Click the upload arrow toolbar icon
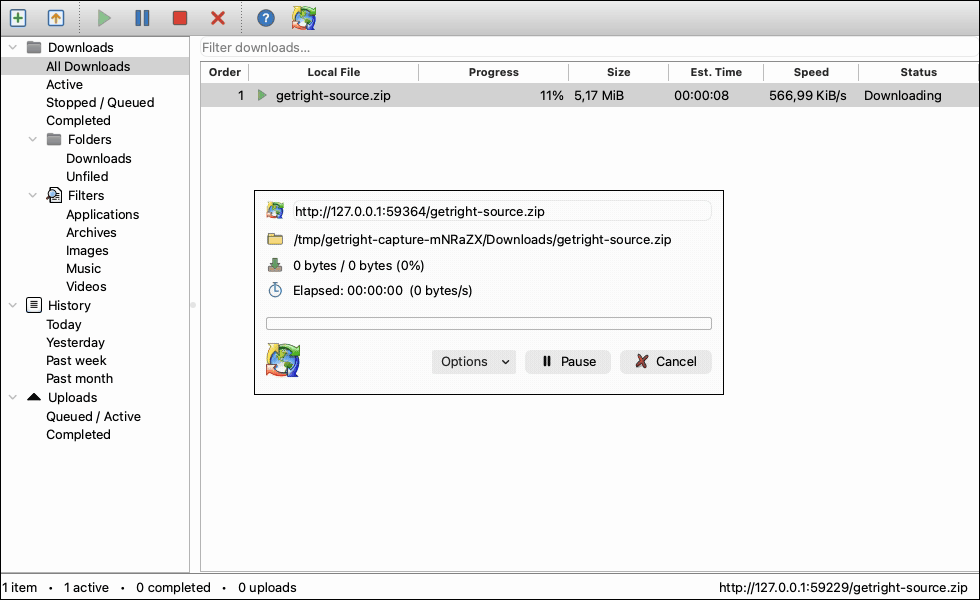Image resolution: width=980 pixels, height=600 pixels. point(56,18)
